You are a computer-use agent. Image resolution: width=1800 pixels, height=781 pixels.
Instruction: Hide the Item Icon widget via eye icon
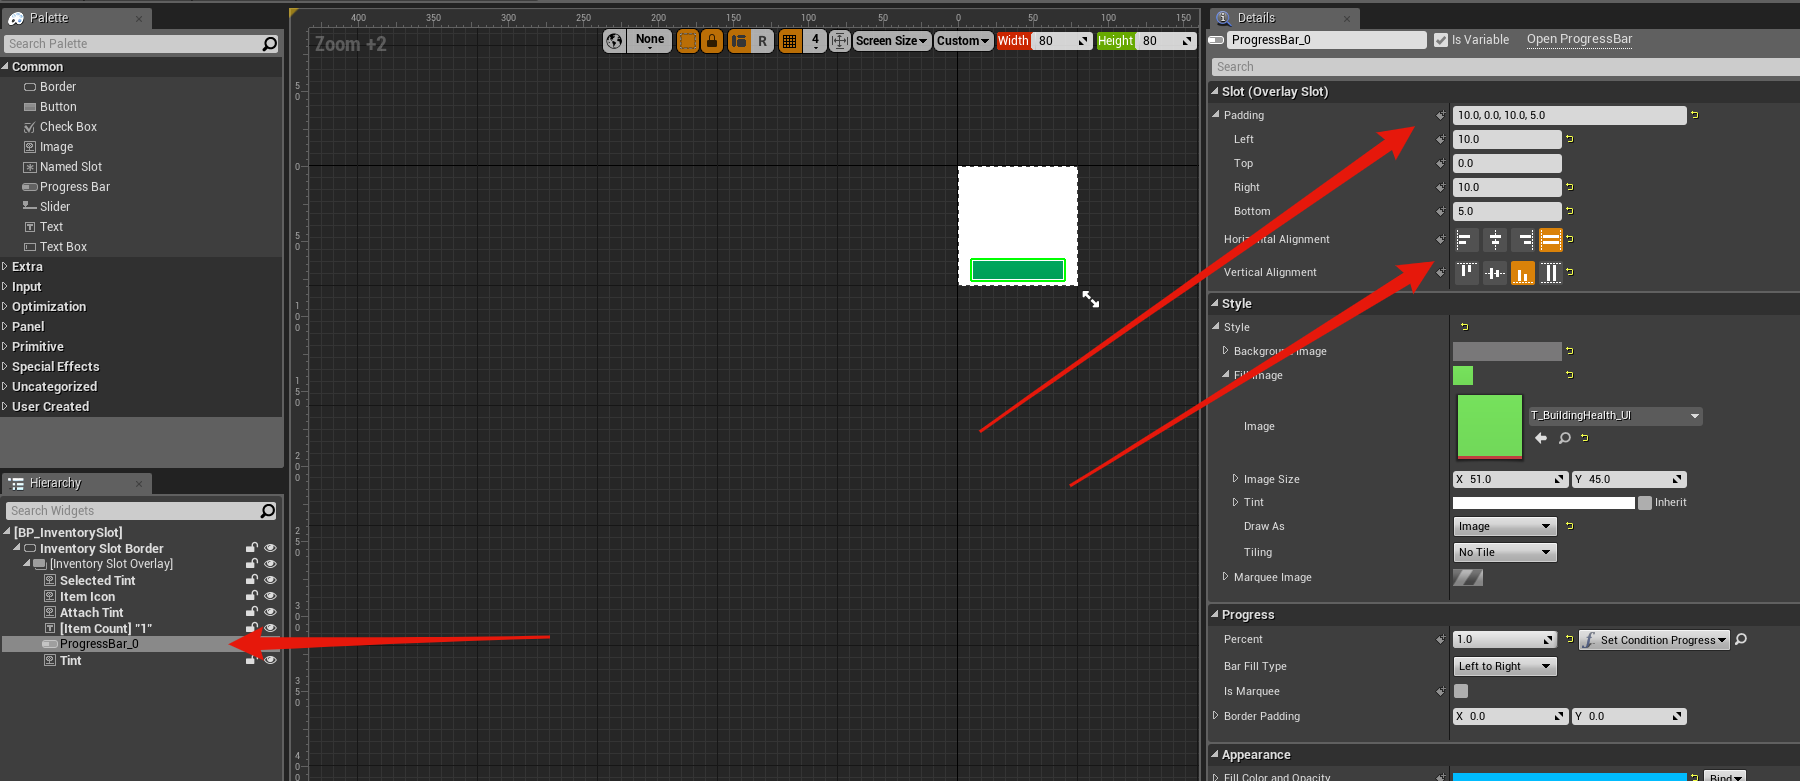click(270, 596)
